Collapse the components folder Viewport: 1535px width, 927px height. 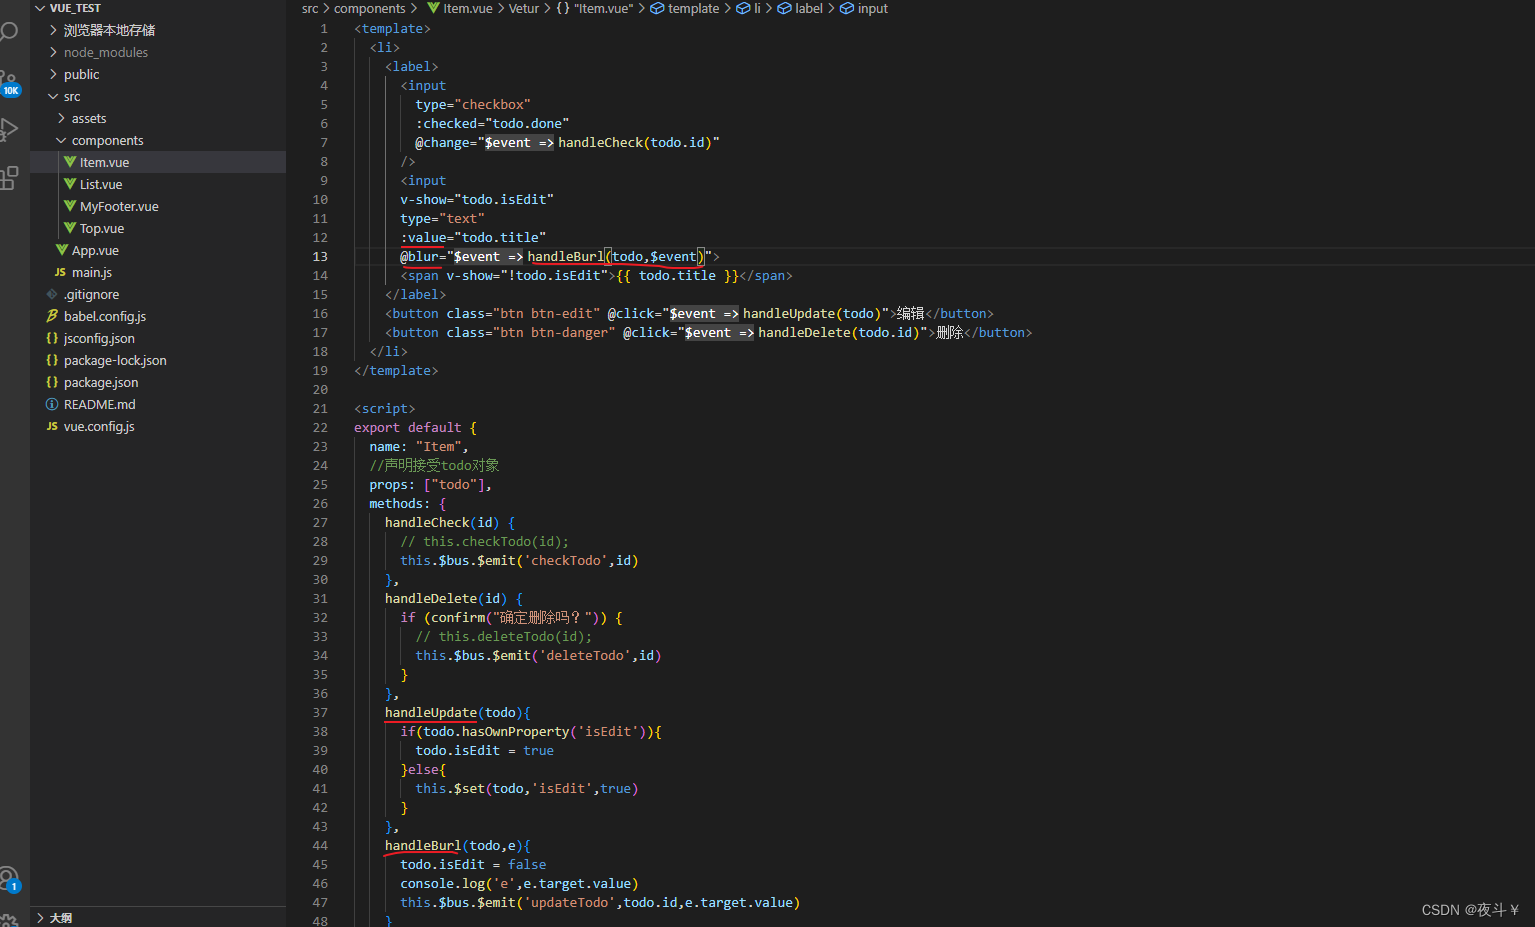[x=61, y=140]
